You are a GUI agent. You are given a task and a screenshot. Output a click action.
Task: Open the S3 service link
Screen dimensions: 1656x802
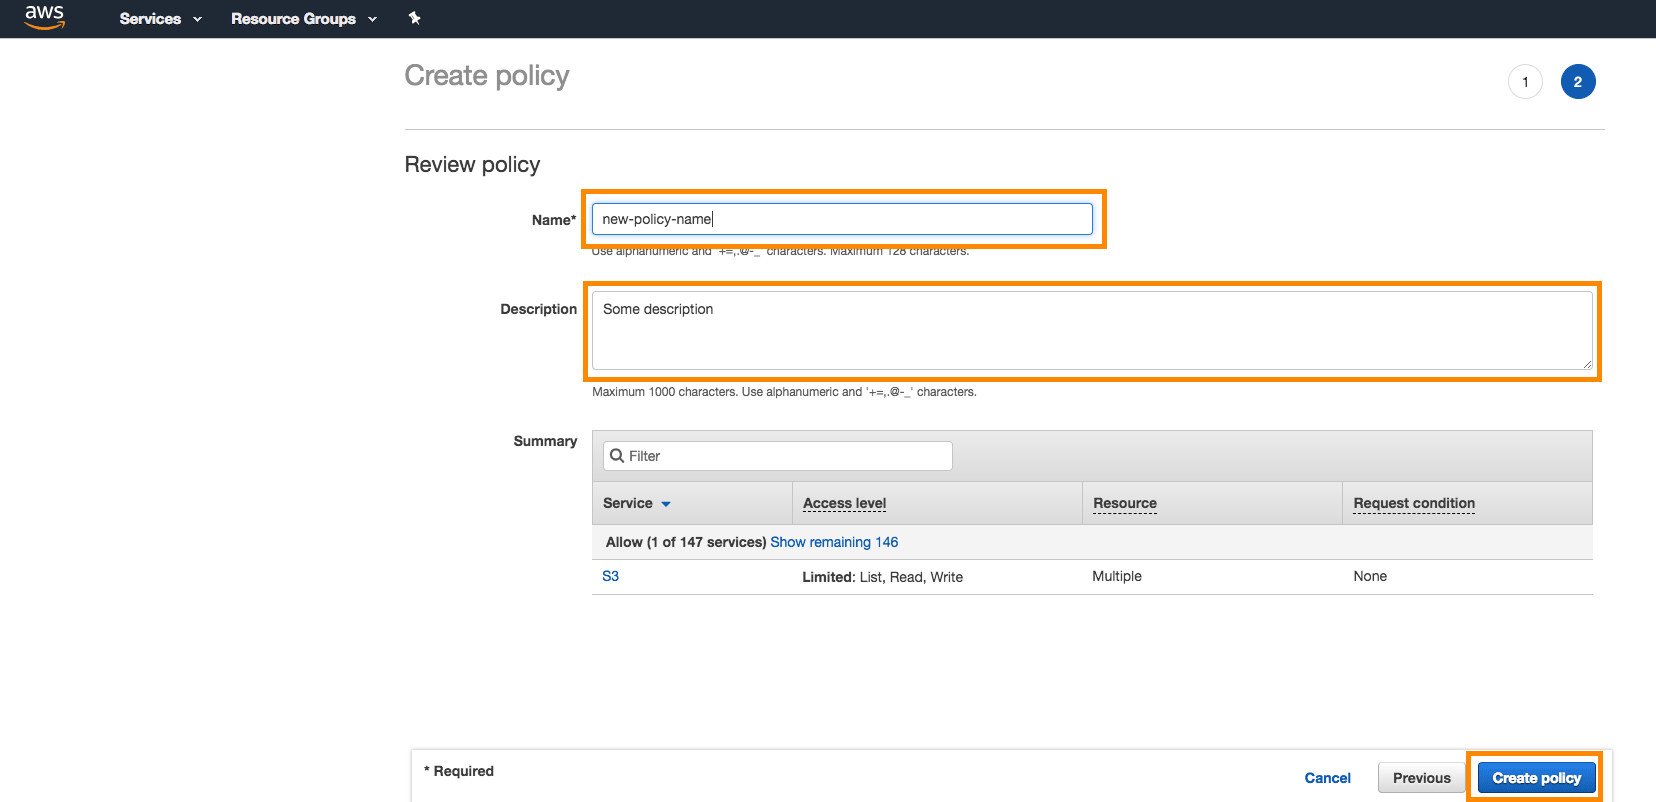(x=610, y=576)
